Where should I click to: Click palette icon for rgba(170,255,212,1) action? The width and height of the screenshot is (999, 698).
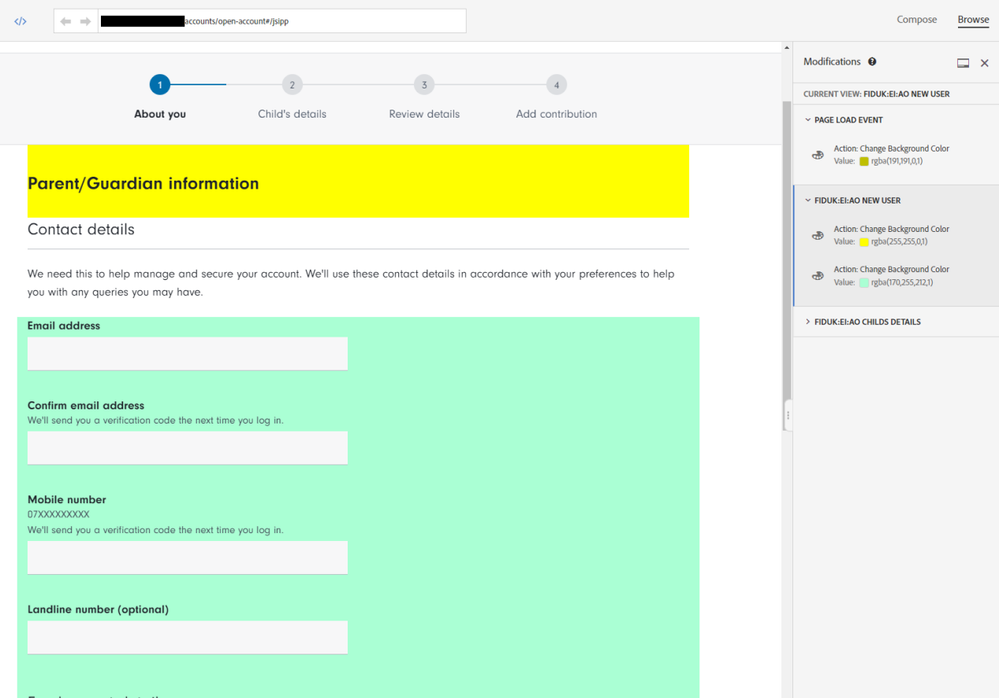818,276
